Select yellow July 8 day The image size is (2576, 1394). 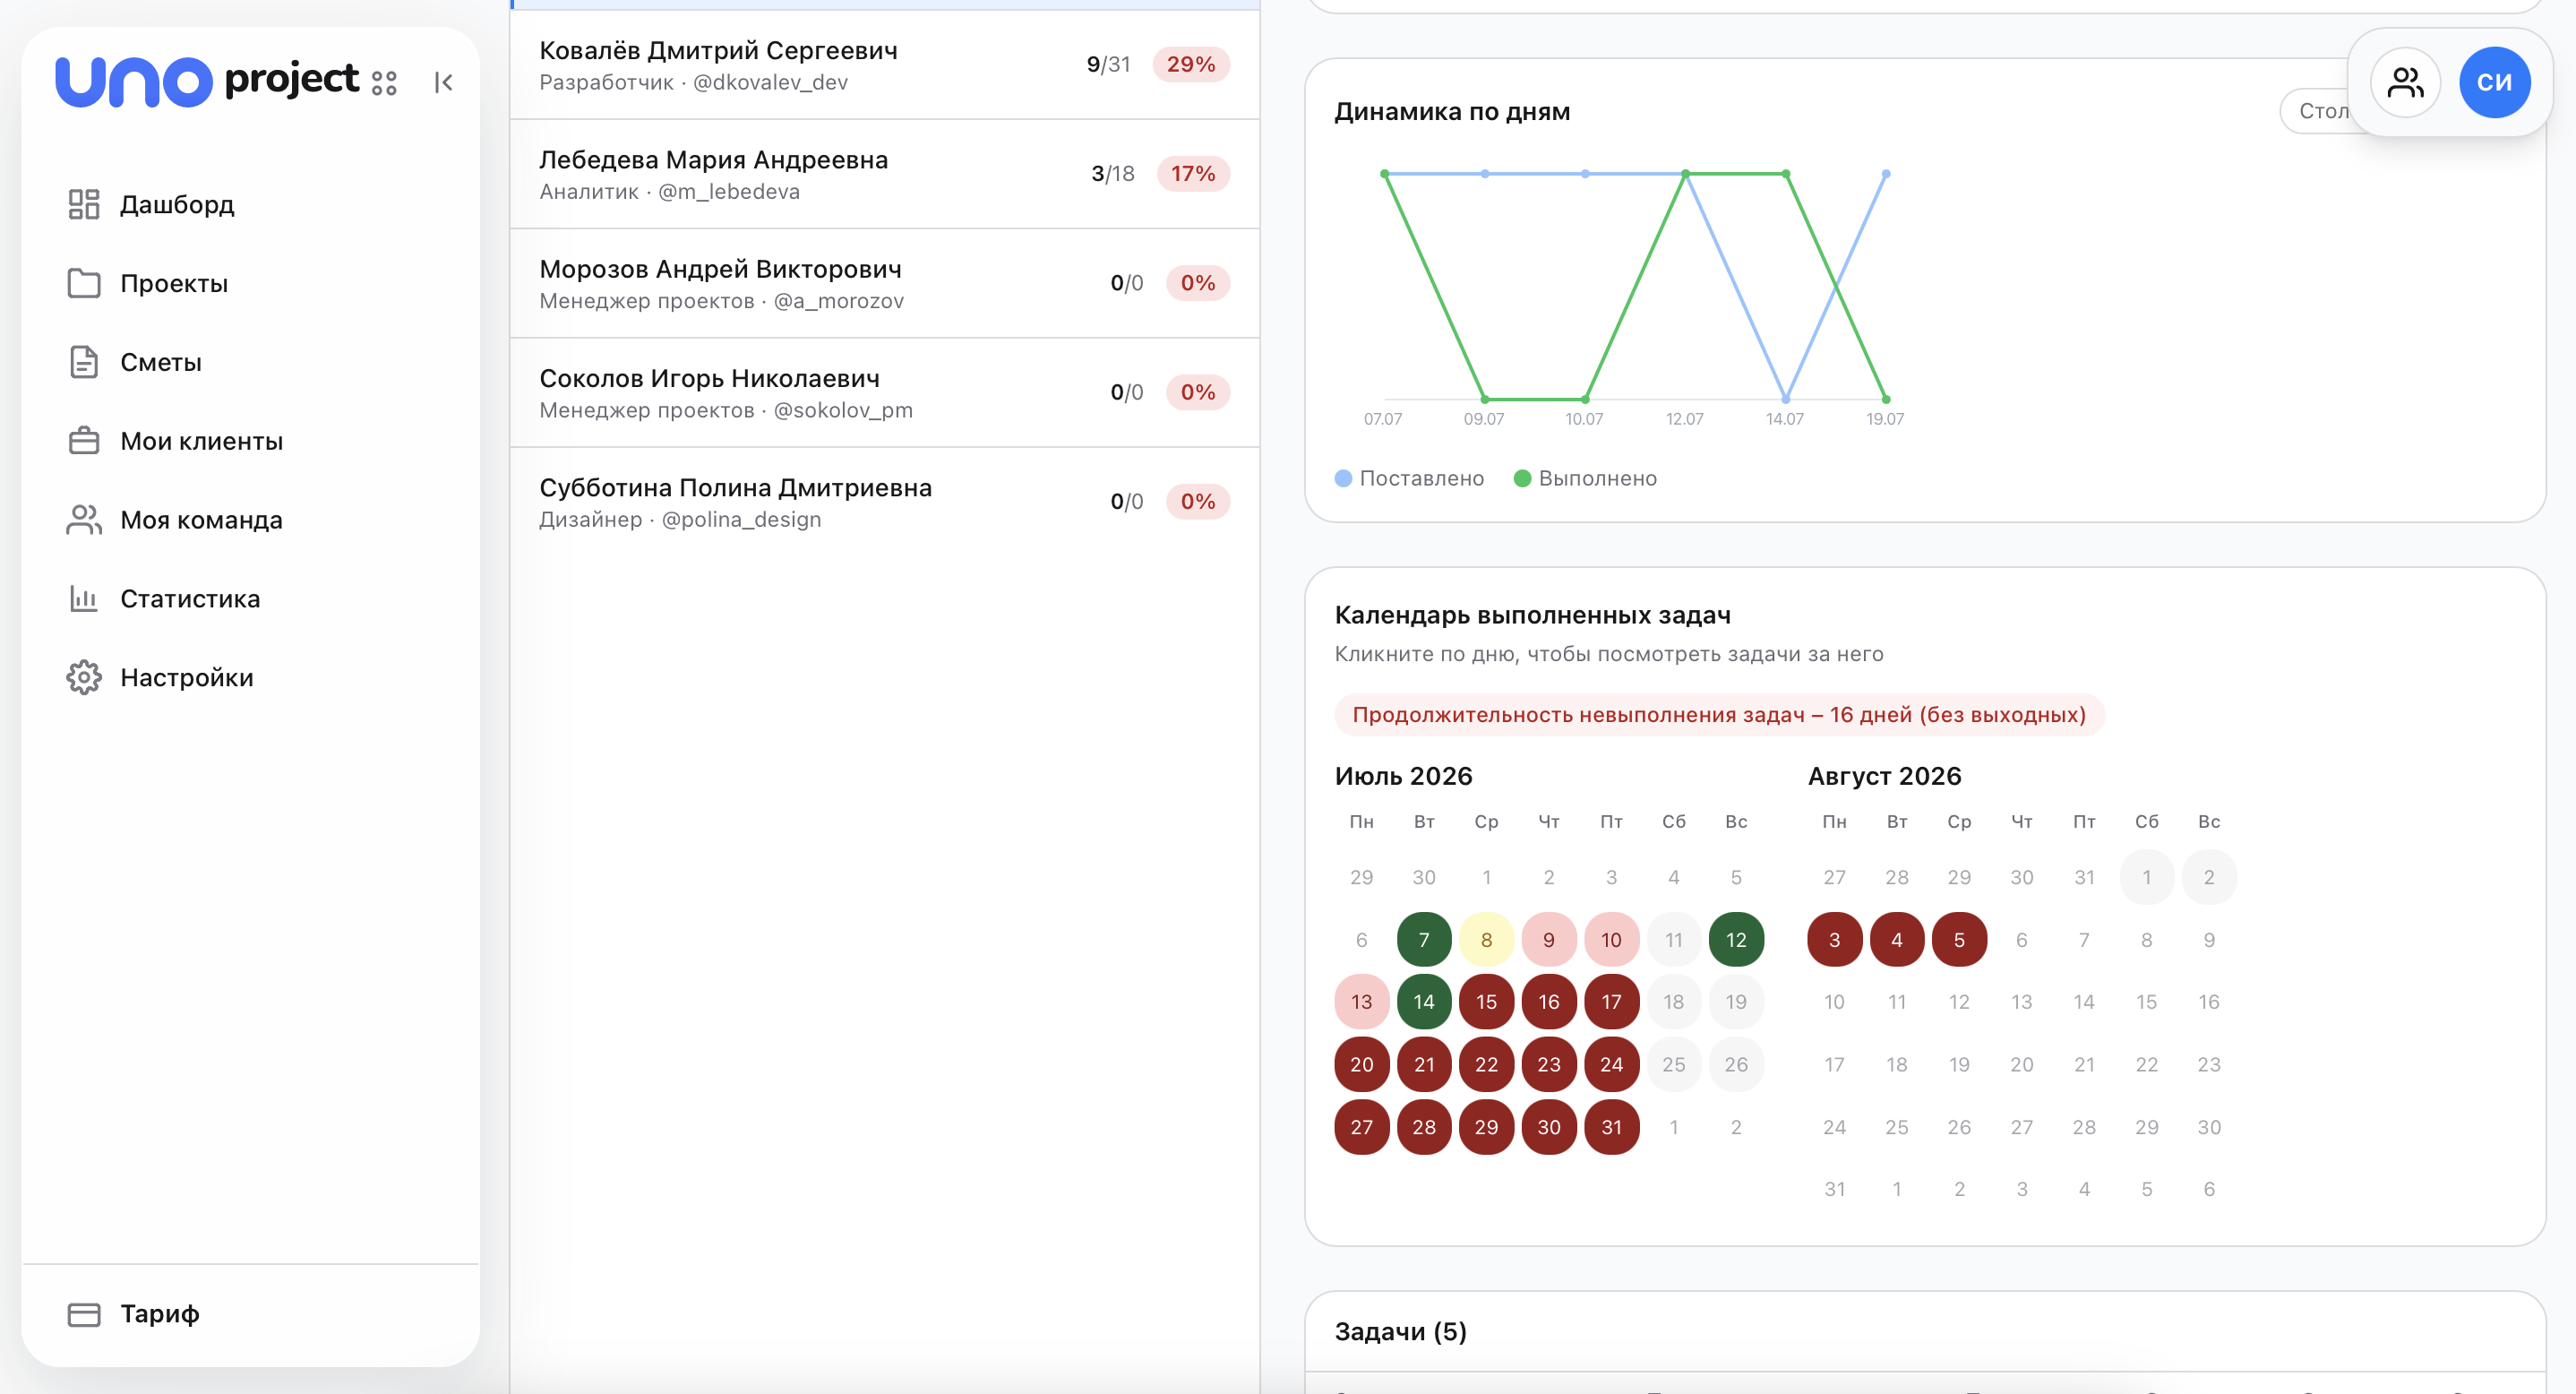point(1486,940)
